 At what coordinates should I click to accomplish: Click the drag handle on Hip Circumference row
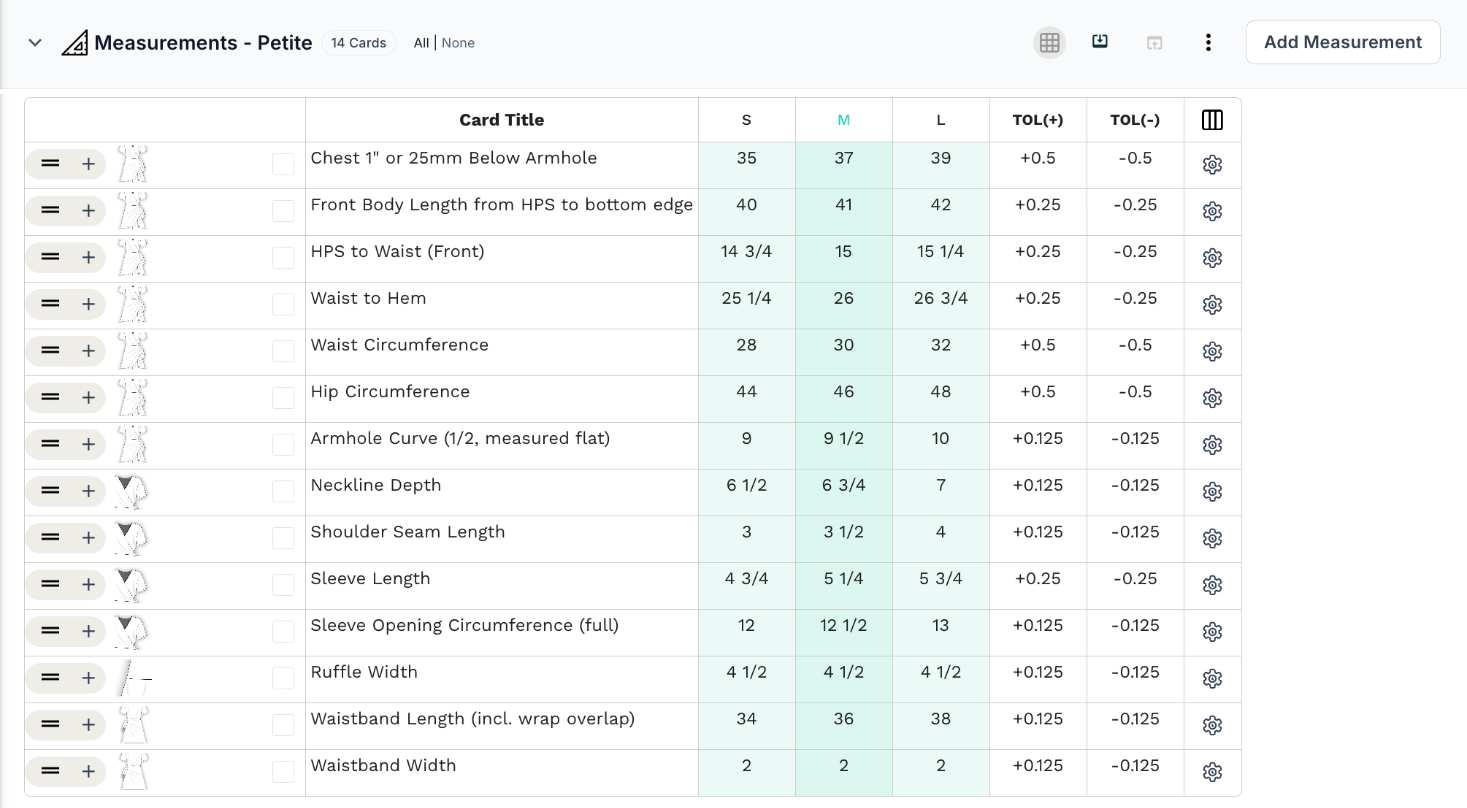50,398
